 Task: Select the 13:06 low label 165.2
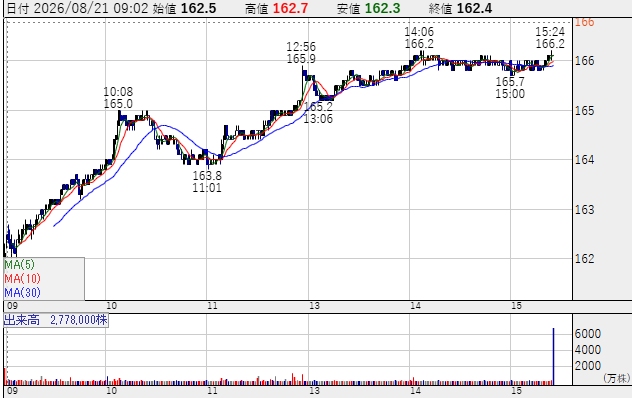(x=318, y=106)
